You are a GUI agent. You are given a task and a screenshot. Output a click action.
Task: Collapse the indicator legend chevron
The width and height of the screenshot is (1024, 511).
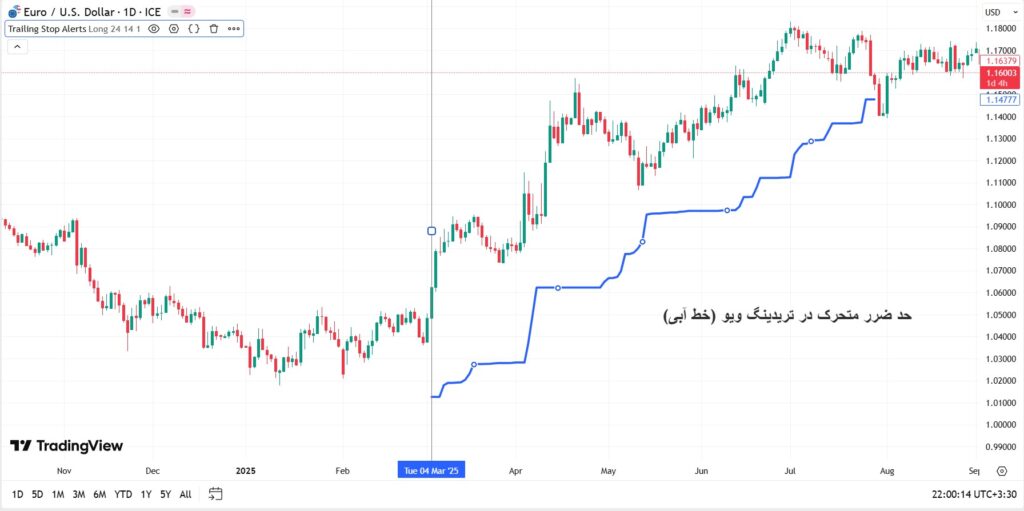click(15, 47)
